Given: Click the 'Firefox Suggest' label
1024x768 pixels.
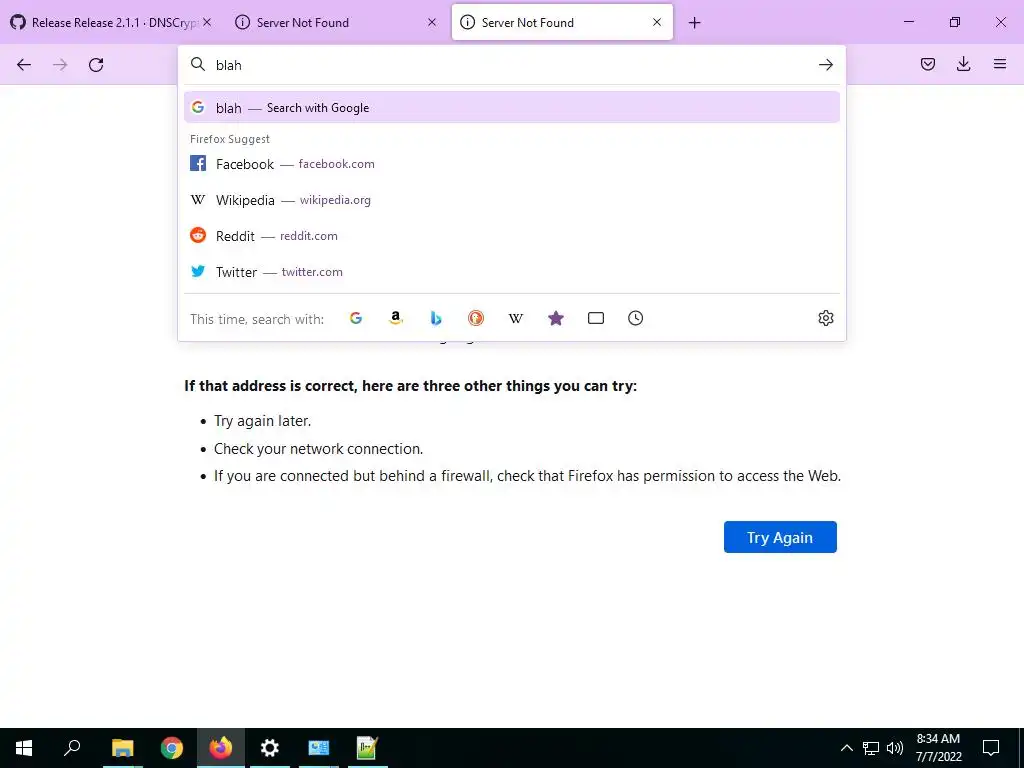Looking at the screenshot, I should pyautogui.click(x=230, y=139).
